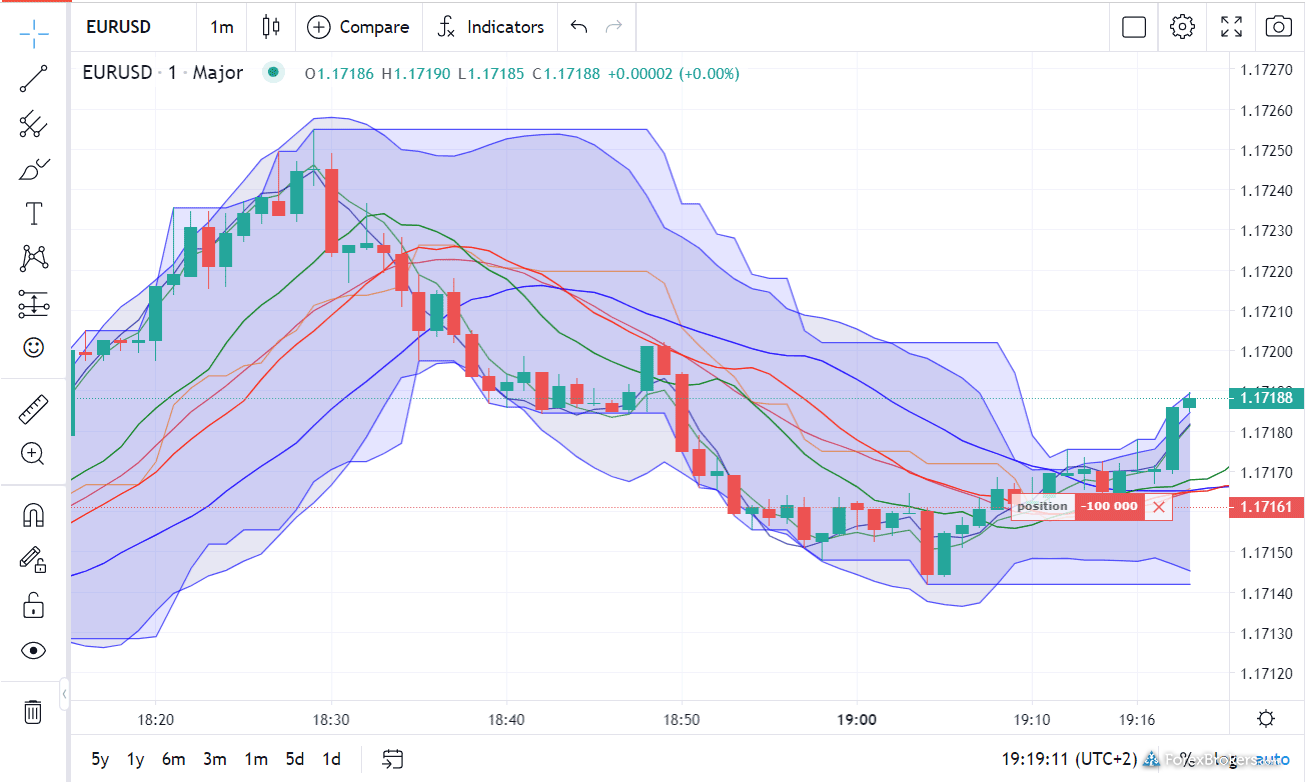This screenshot has width=1305, height=782.
Task: Open the Indicators dialog
Action: 491,27
